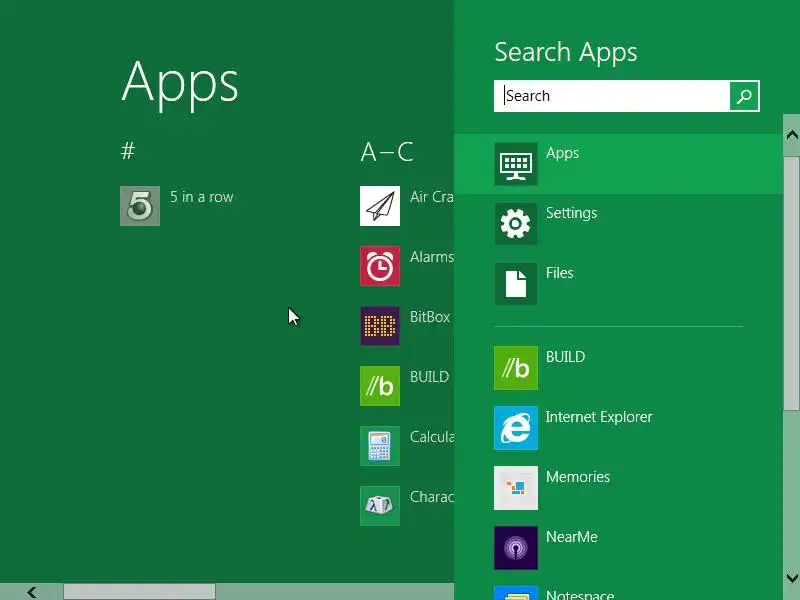800x600 pixels.
Task: Select the Apps search scope icon
Action: pyautogui.click(x=516, y=164)
